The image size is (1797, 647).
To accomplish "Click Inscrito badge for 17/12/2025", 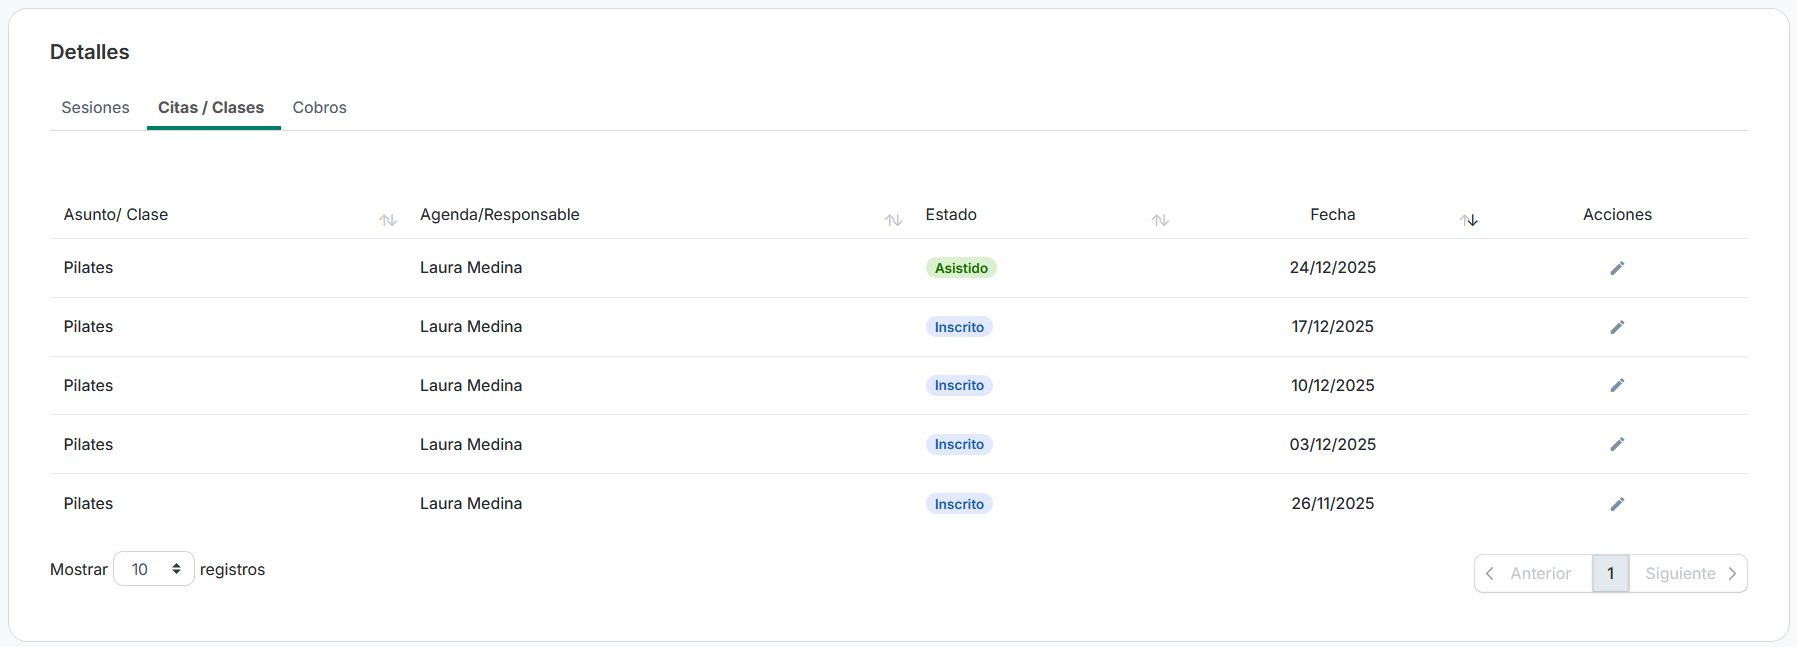I will tap(958, 327).
